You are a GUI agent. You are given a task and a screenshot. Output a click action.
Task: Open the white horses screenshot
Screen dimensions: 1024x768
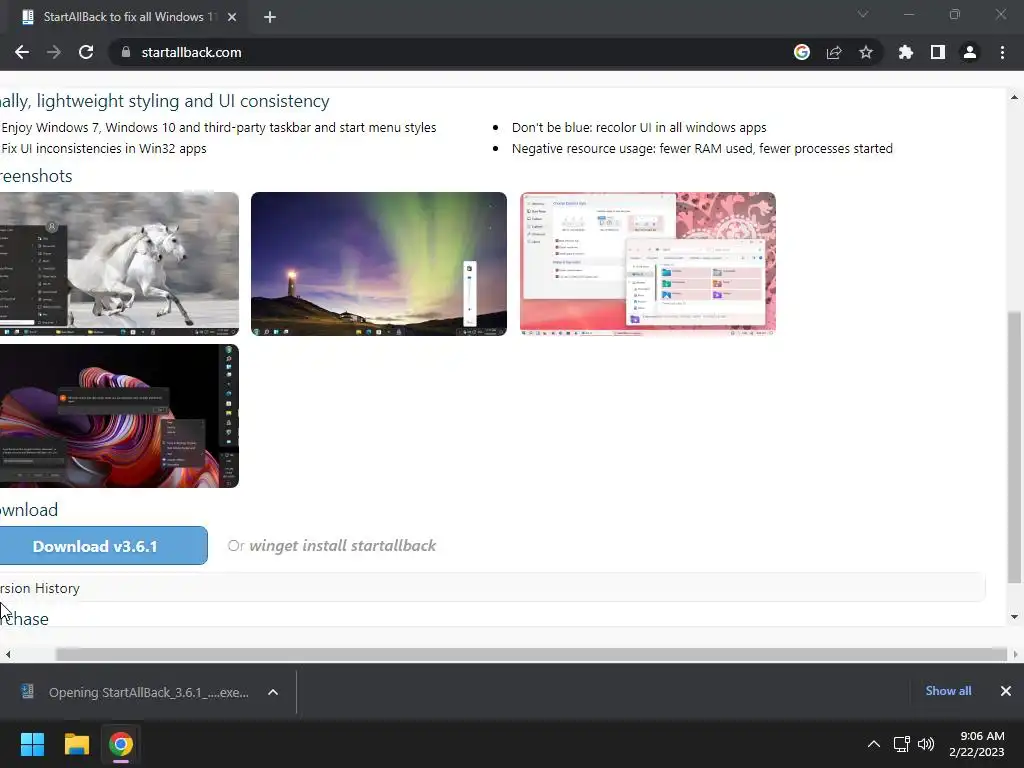120,264
